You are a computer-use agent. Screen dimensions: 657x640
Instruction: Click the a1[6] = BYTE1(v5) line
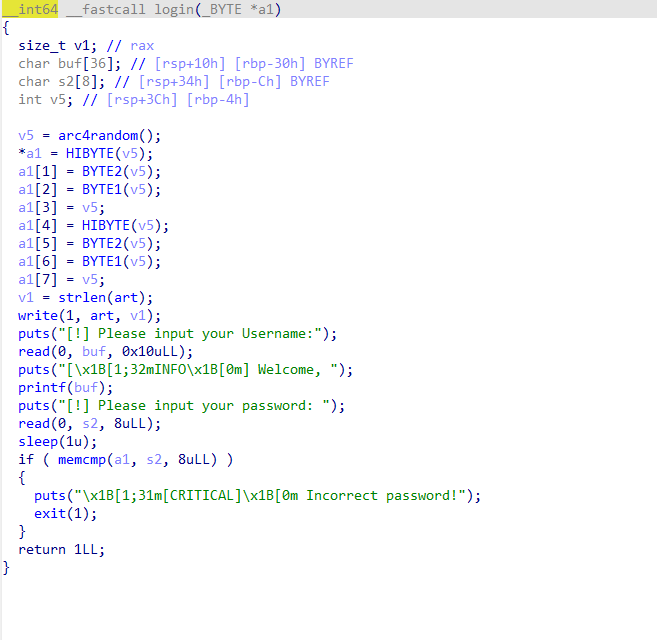(89, 262)
